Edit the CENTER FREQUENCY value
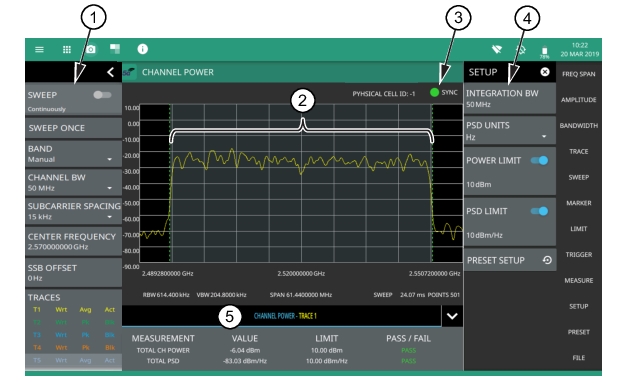 pos(73,241)
